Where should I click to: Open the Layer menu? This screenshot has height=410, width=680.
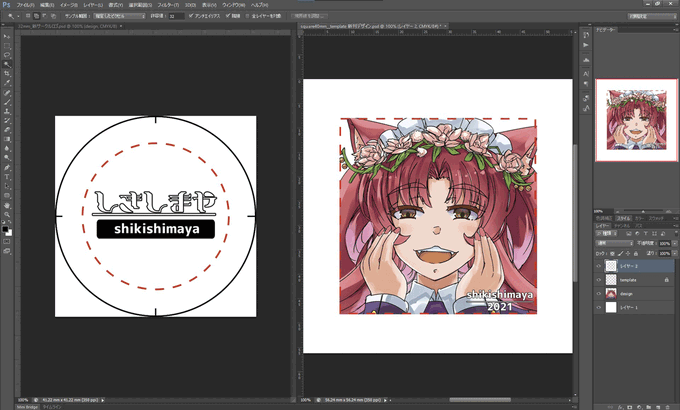pos(93,5)
